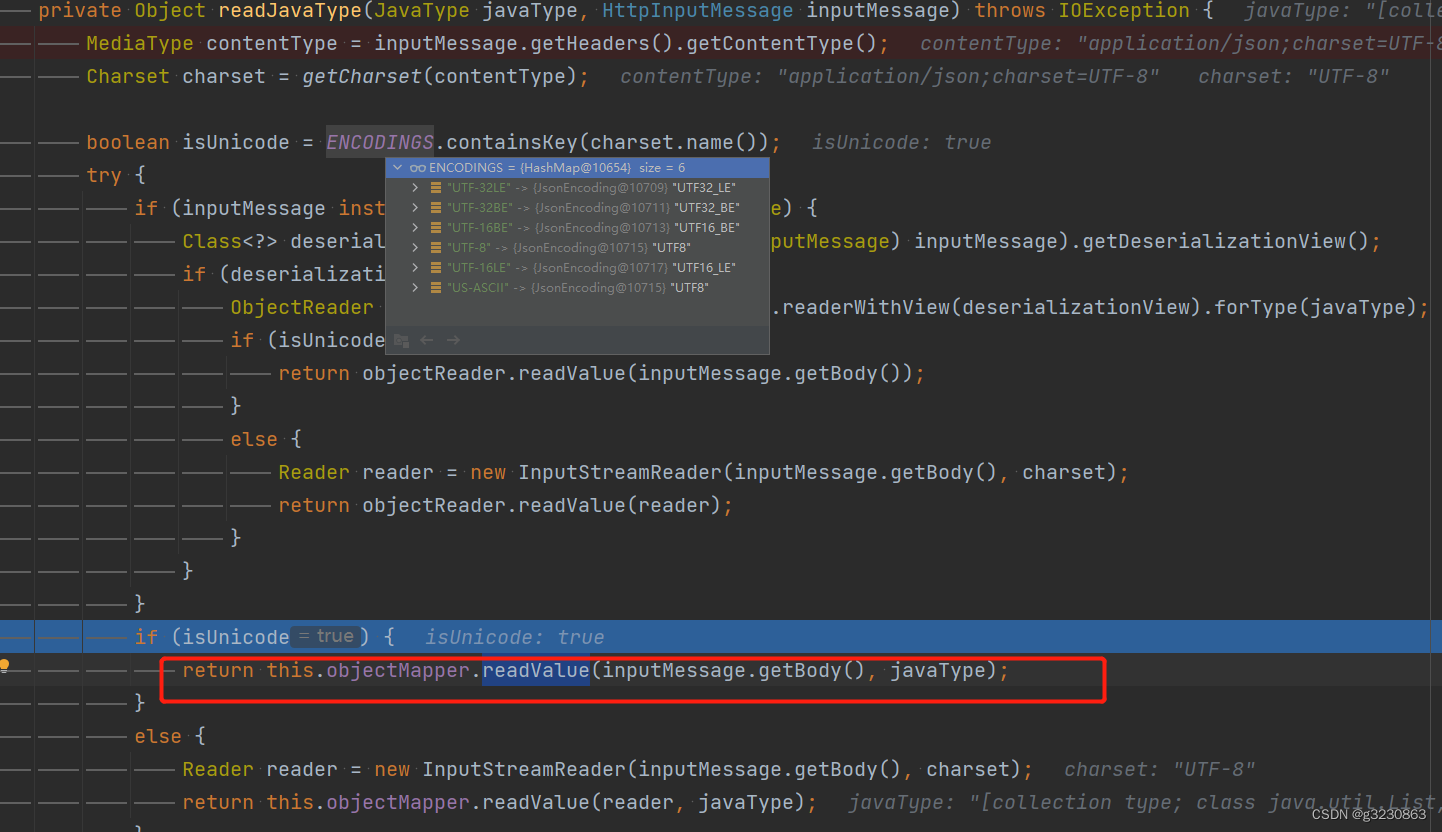Collapse the ENCODINGS root node chevron
This screenshot has width=1442, height=832.
click(x=397, y=167)
